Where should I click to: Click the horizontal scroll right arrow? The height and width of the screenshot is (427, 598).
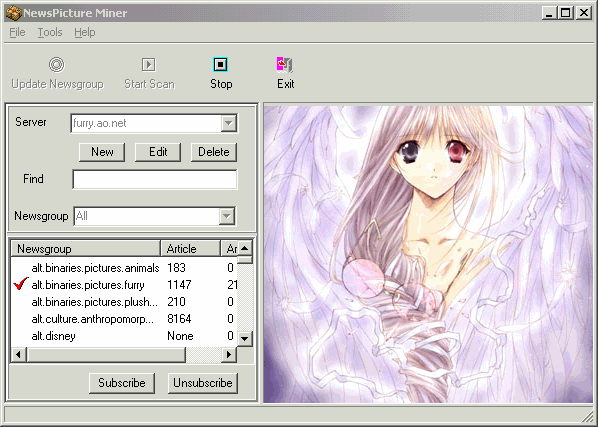tap(229, 355)
